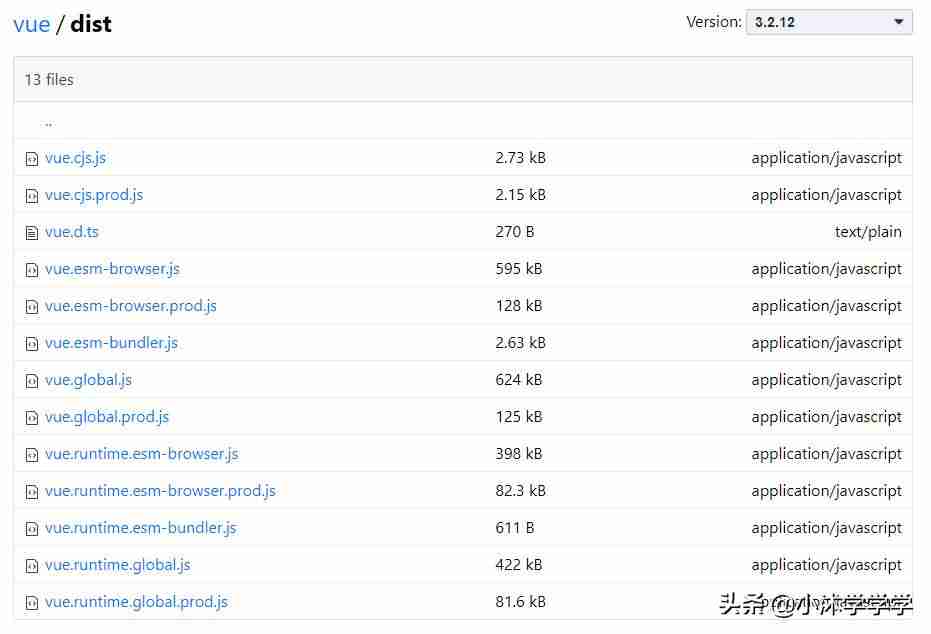This screenshot has height=634, width=931.
Task: Click the 'dist' breadcrumb heading
Action: point(91,24)
